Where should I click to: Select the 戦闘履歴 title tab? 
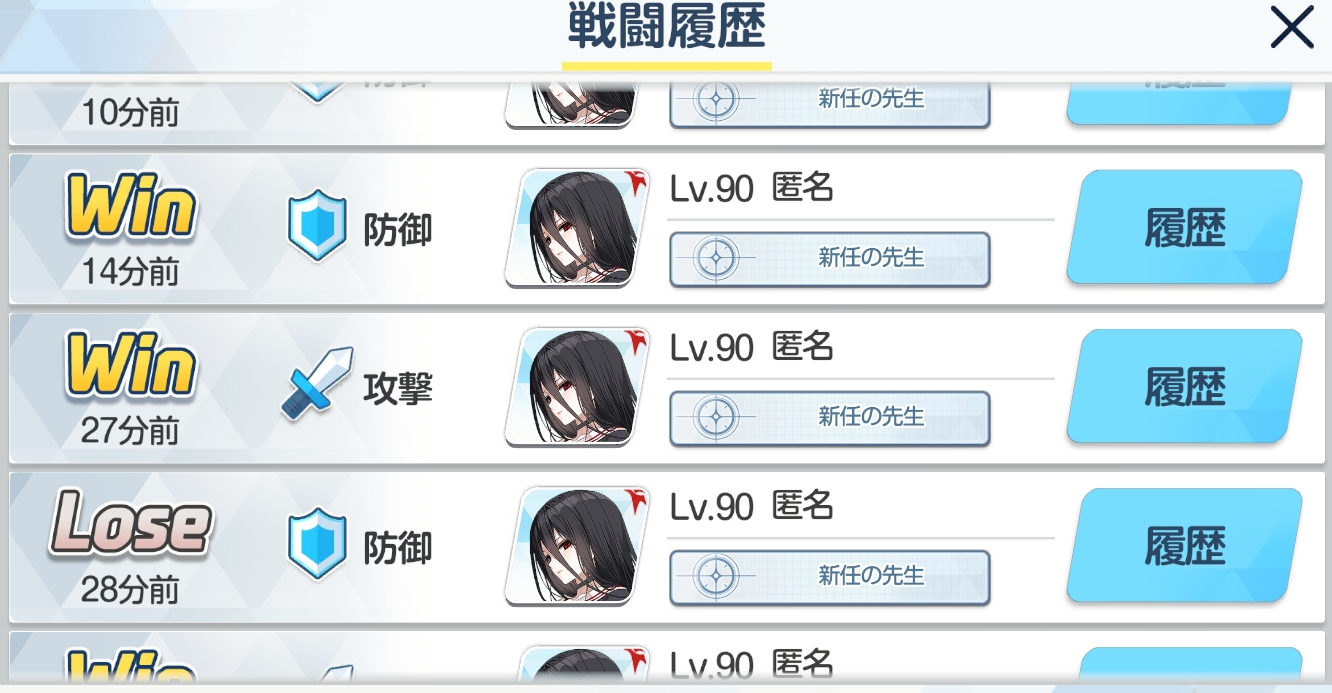click(667, 30)
